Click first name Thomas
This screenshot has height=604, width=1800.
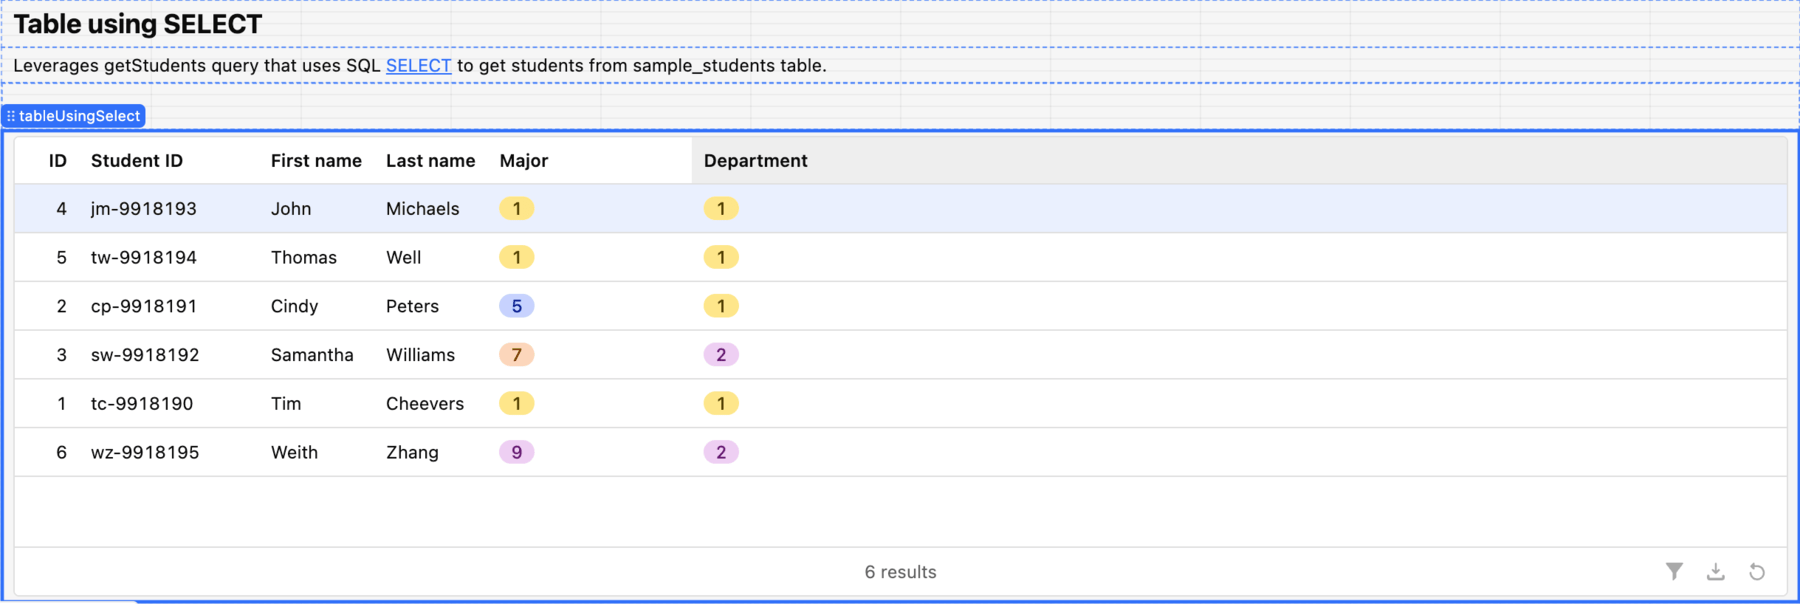tap(304, 257)
